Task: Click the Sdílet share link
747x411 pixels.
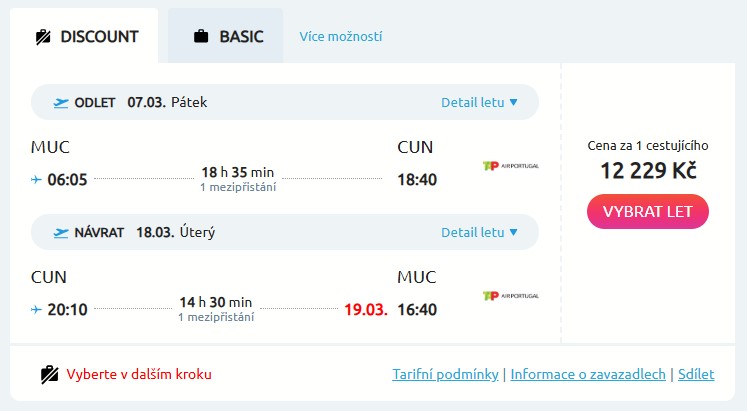Action: (696, 374)
